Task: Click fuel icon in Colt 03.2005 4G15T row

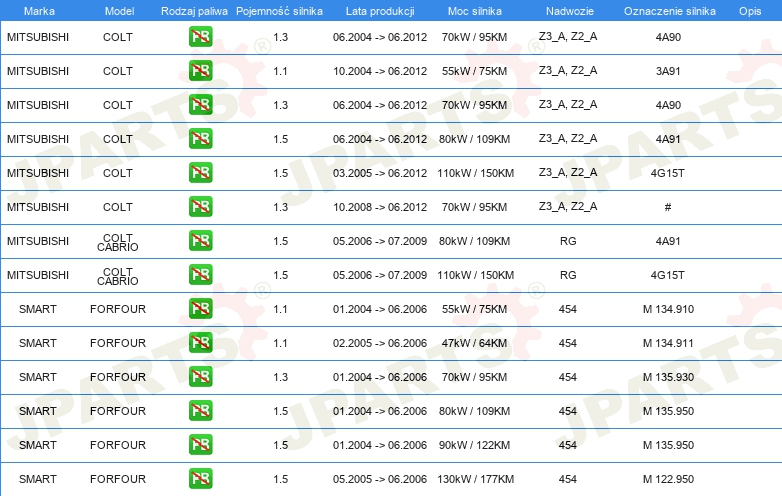Action: [200, 172]
